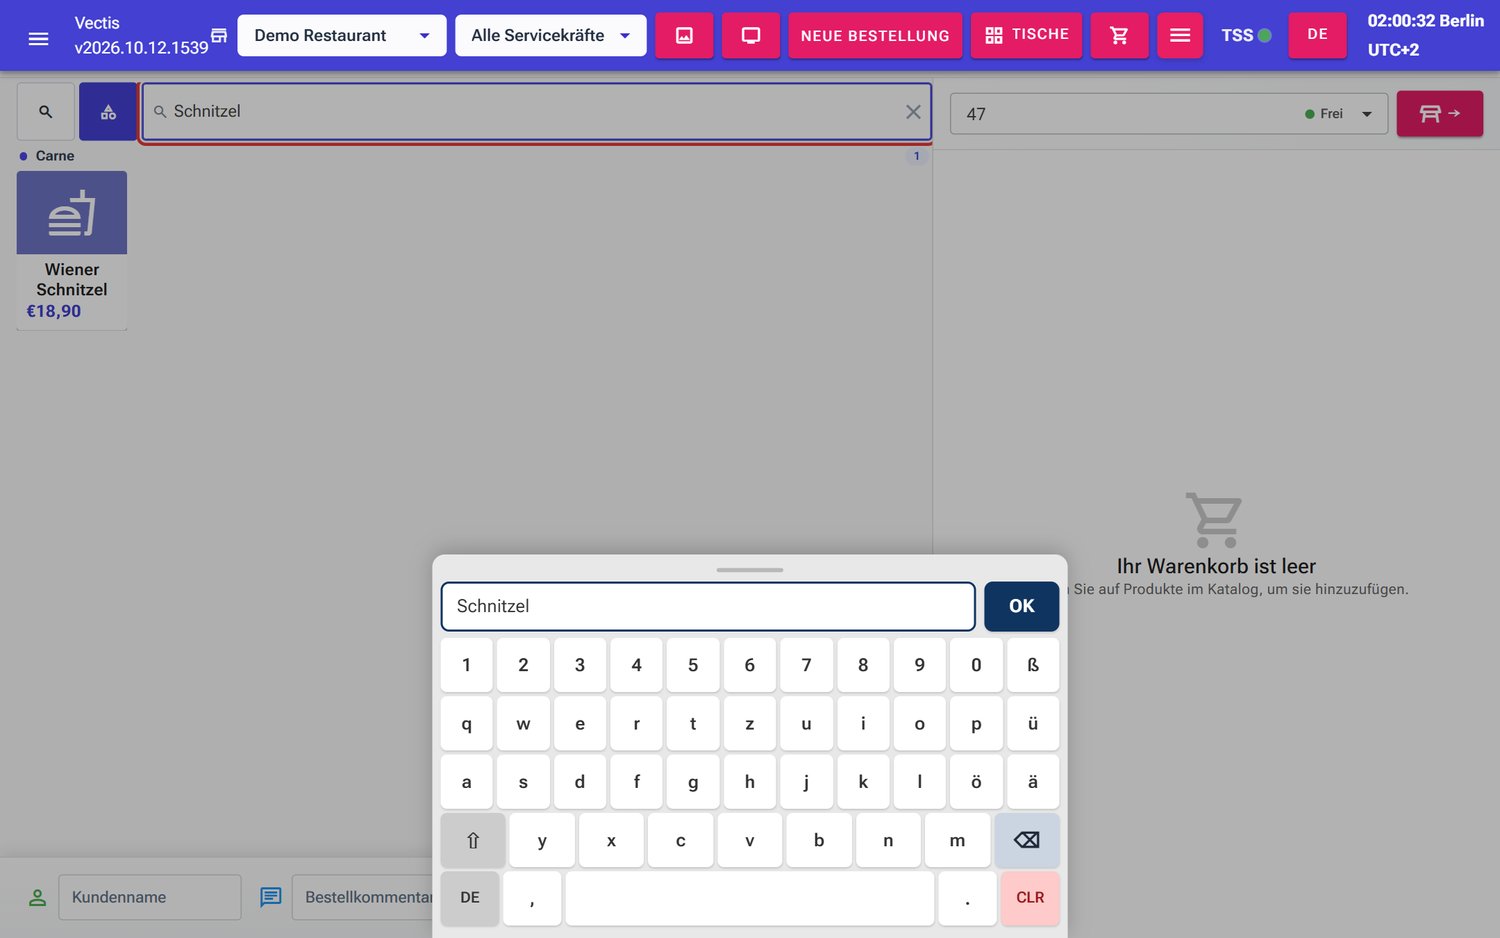Open the Demo Restaurant dropdown
The height and width of the screenshot is (938, 1500).
pos(342,35)
